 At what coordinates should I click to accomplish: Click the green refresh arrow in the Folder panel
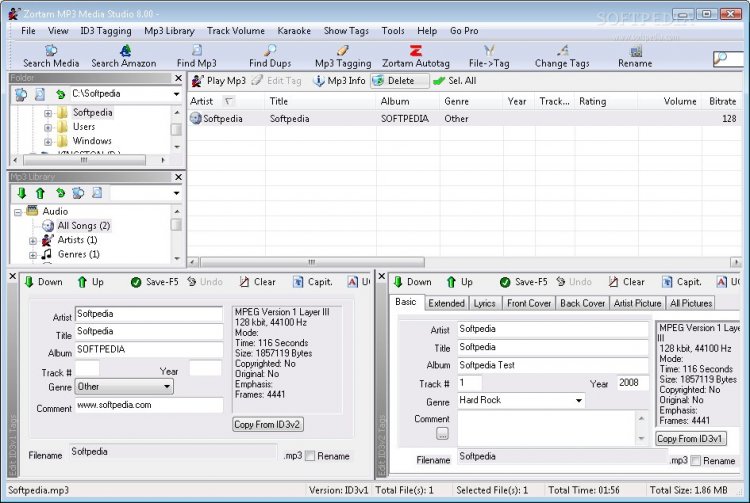coord(60,94)
